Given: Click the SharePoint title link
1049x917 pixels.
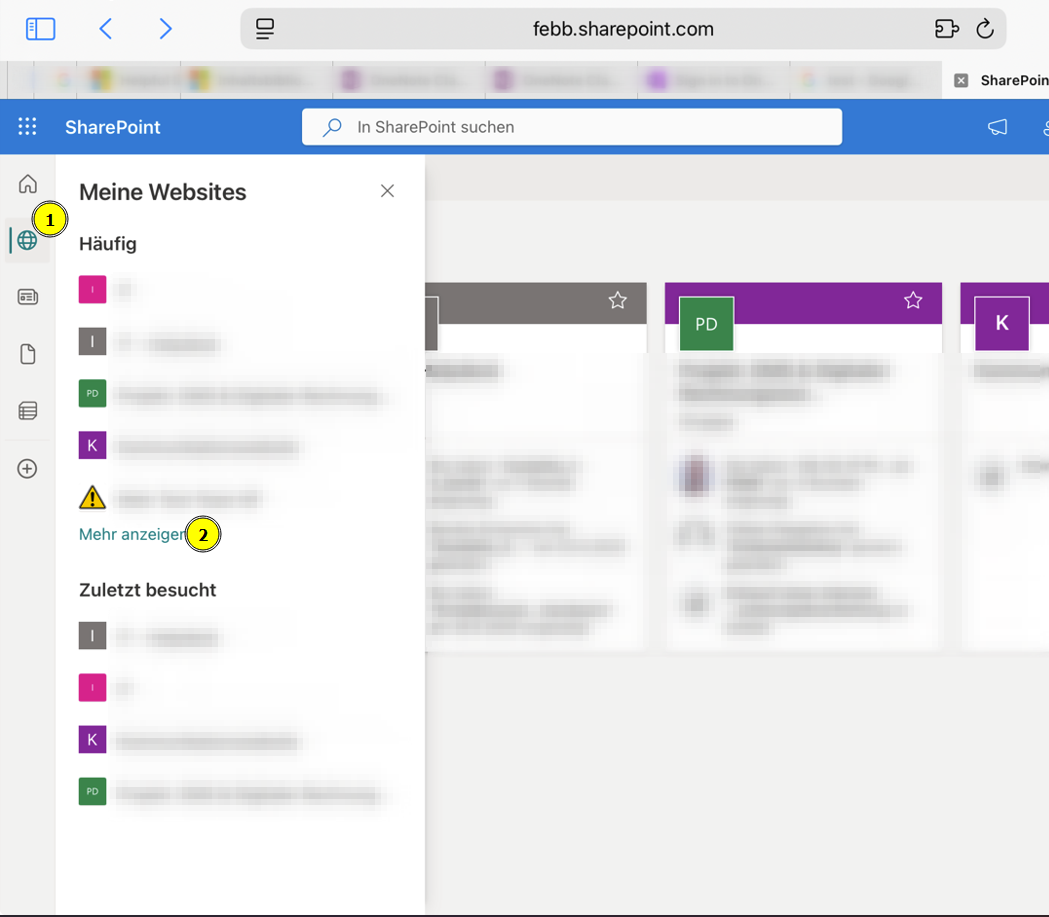Looking at the screenshot, I should click(x=112, y=127).
